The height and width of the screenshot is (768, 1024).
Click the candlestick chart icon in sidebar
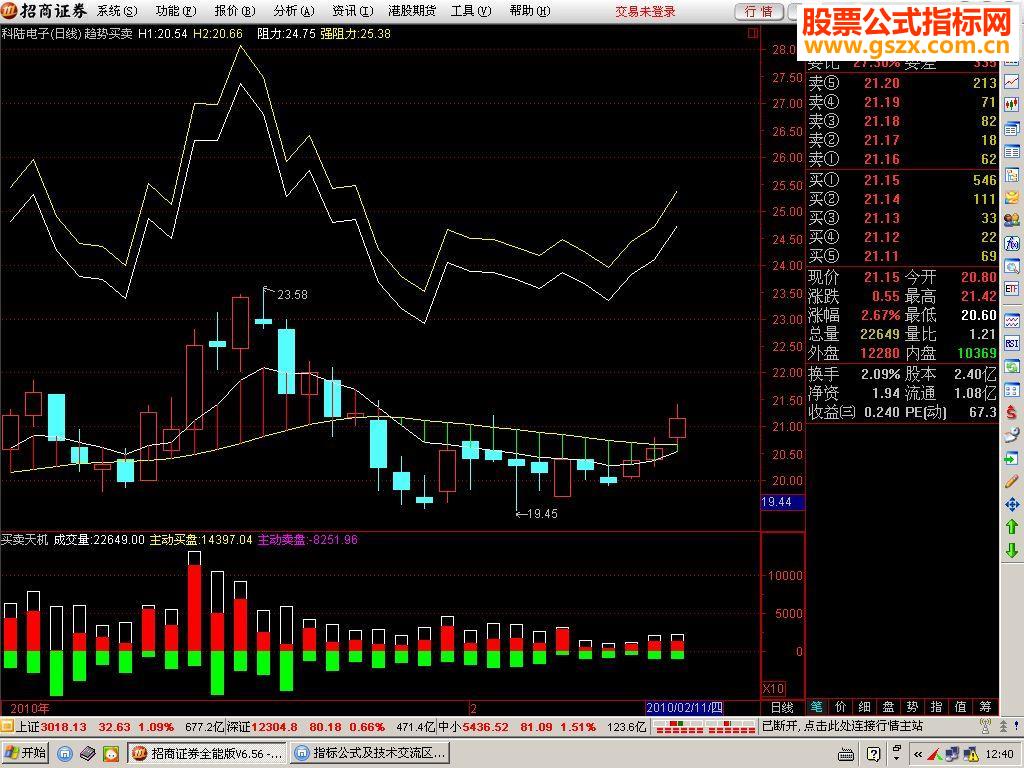1012,105
